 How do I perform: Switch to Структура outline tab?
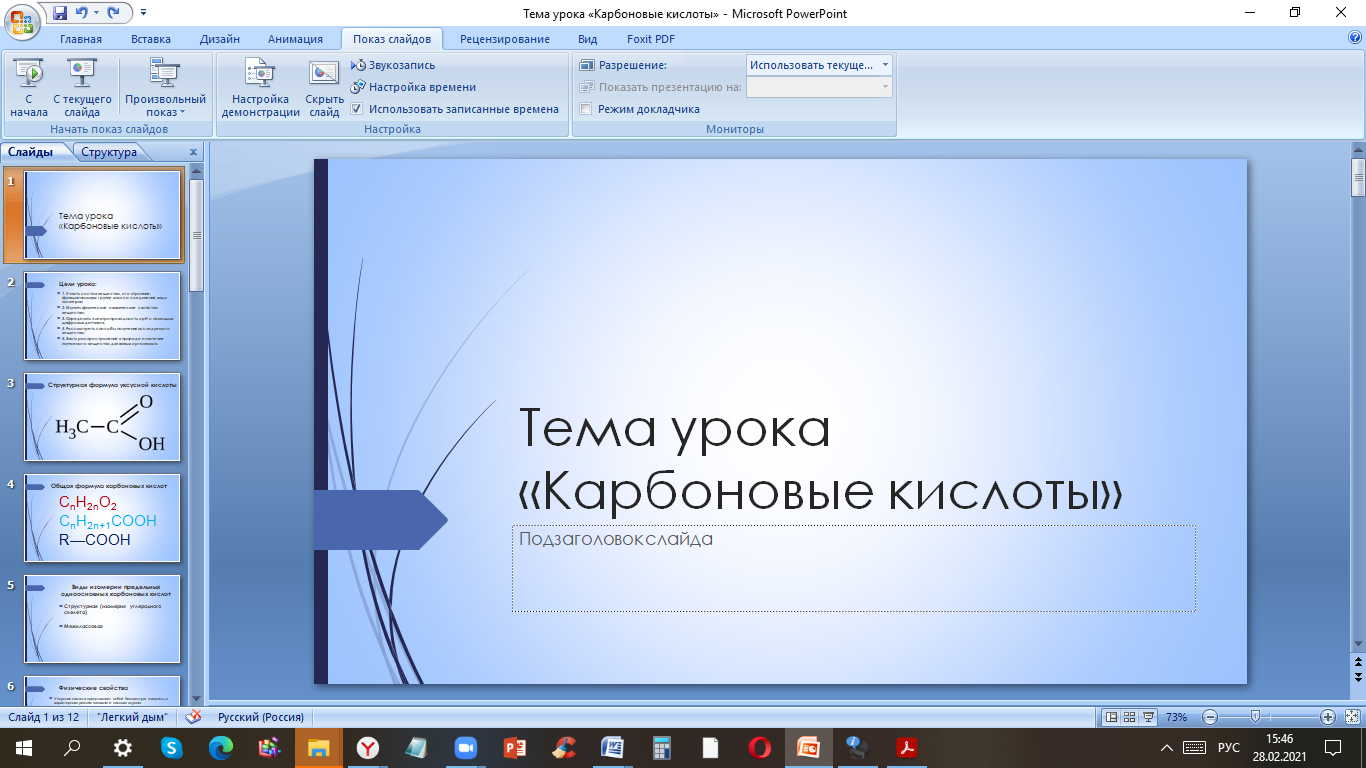(109, 152)
